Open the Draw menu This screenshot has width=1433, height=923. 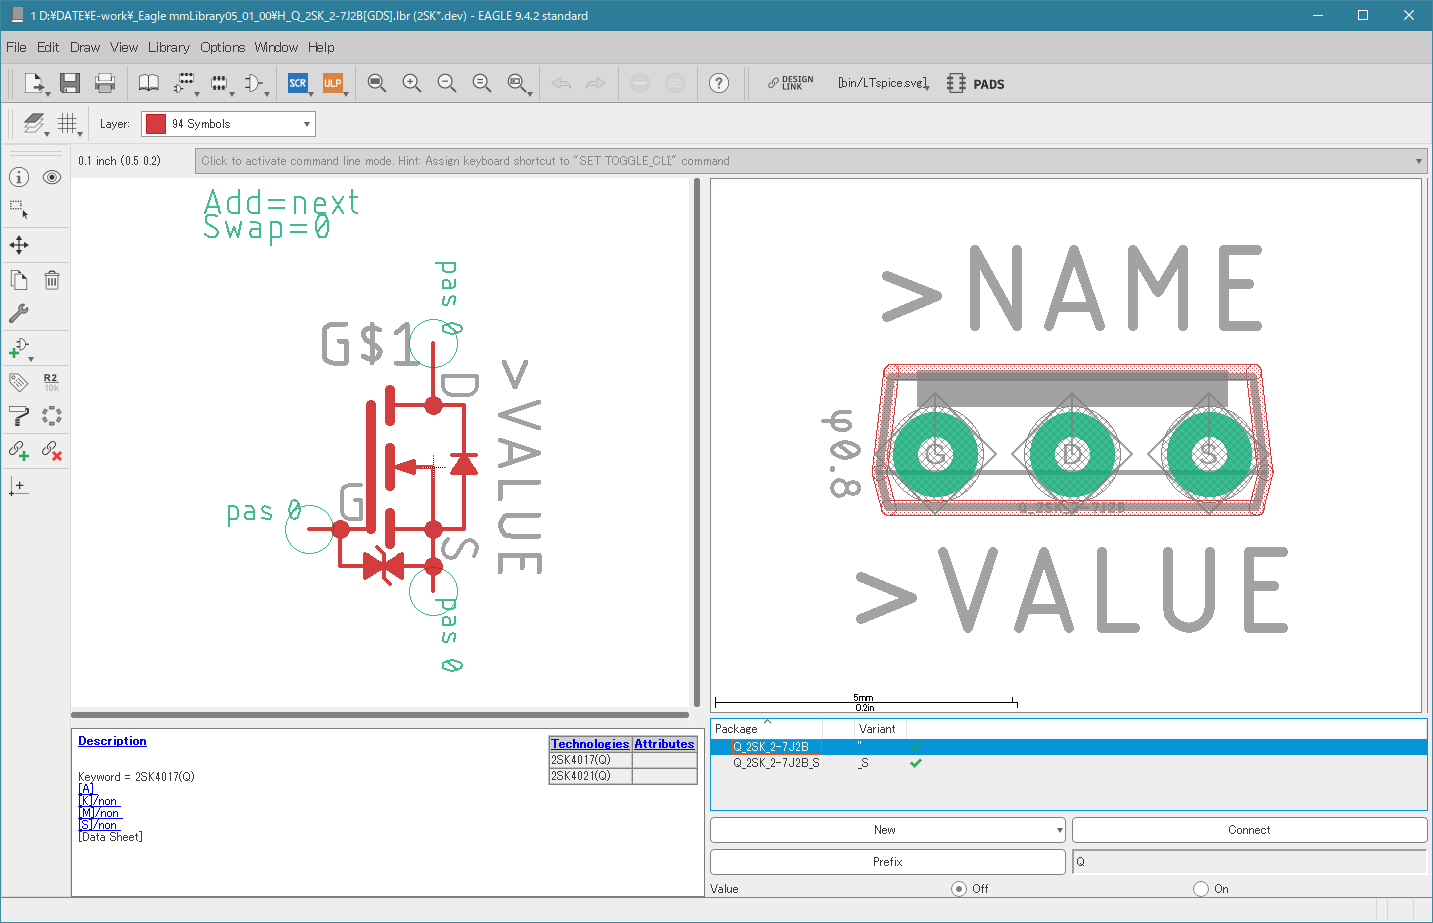tap(85, 47)
